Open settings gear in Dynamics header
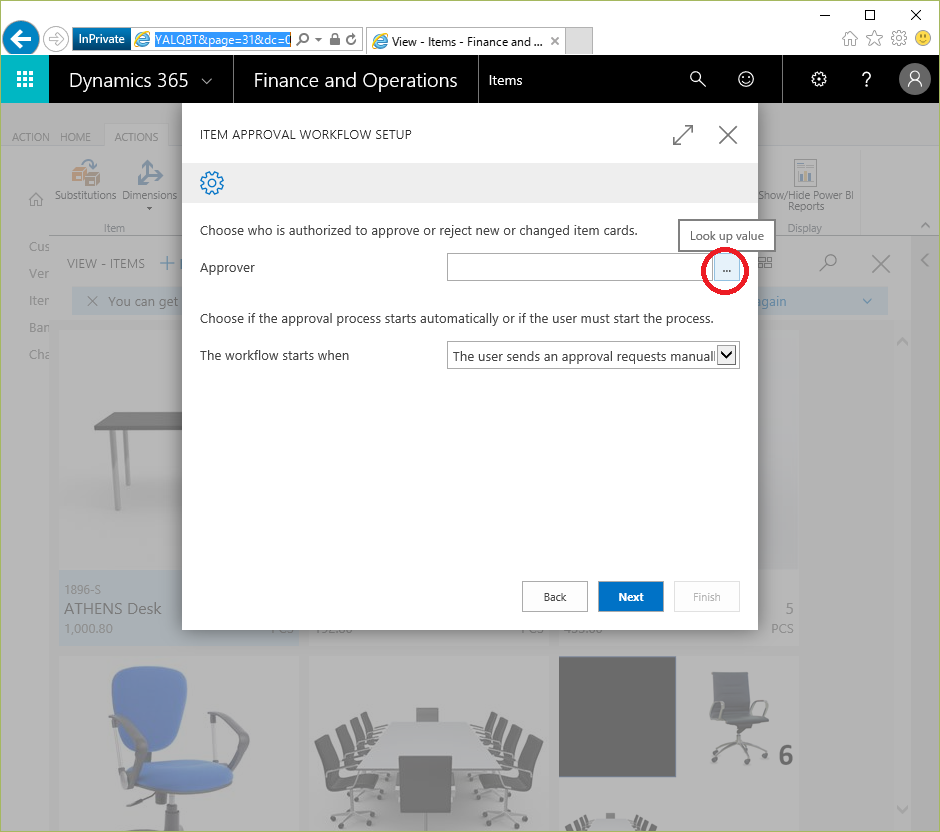This screenshot has width=940, height=832. (x=819, y=80)
